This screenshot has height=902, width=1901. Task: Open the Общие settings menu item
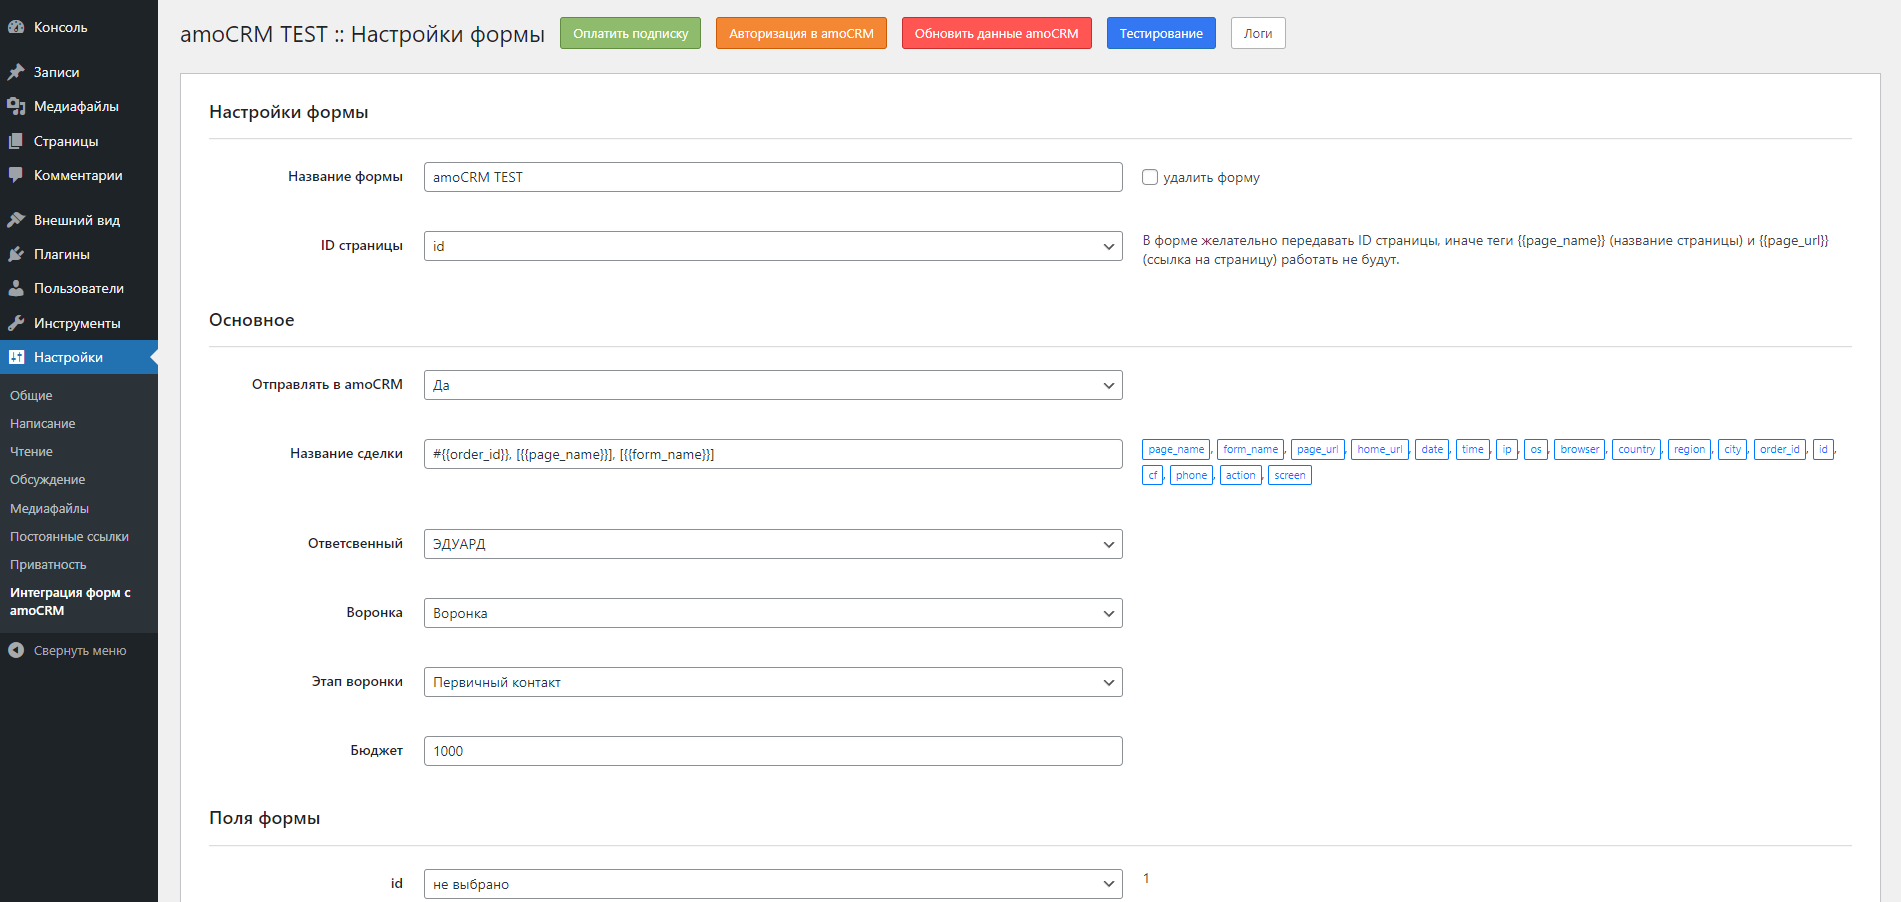point(32,394)
